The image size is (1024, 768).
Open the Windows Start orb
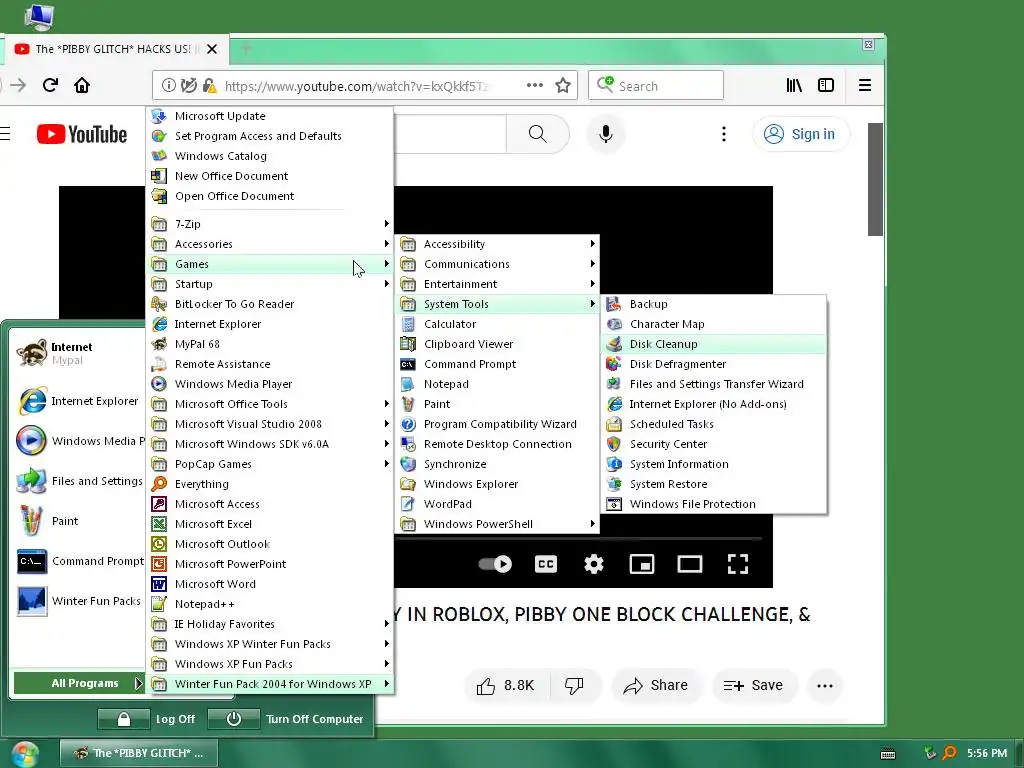point(24,754)
